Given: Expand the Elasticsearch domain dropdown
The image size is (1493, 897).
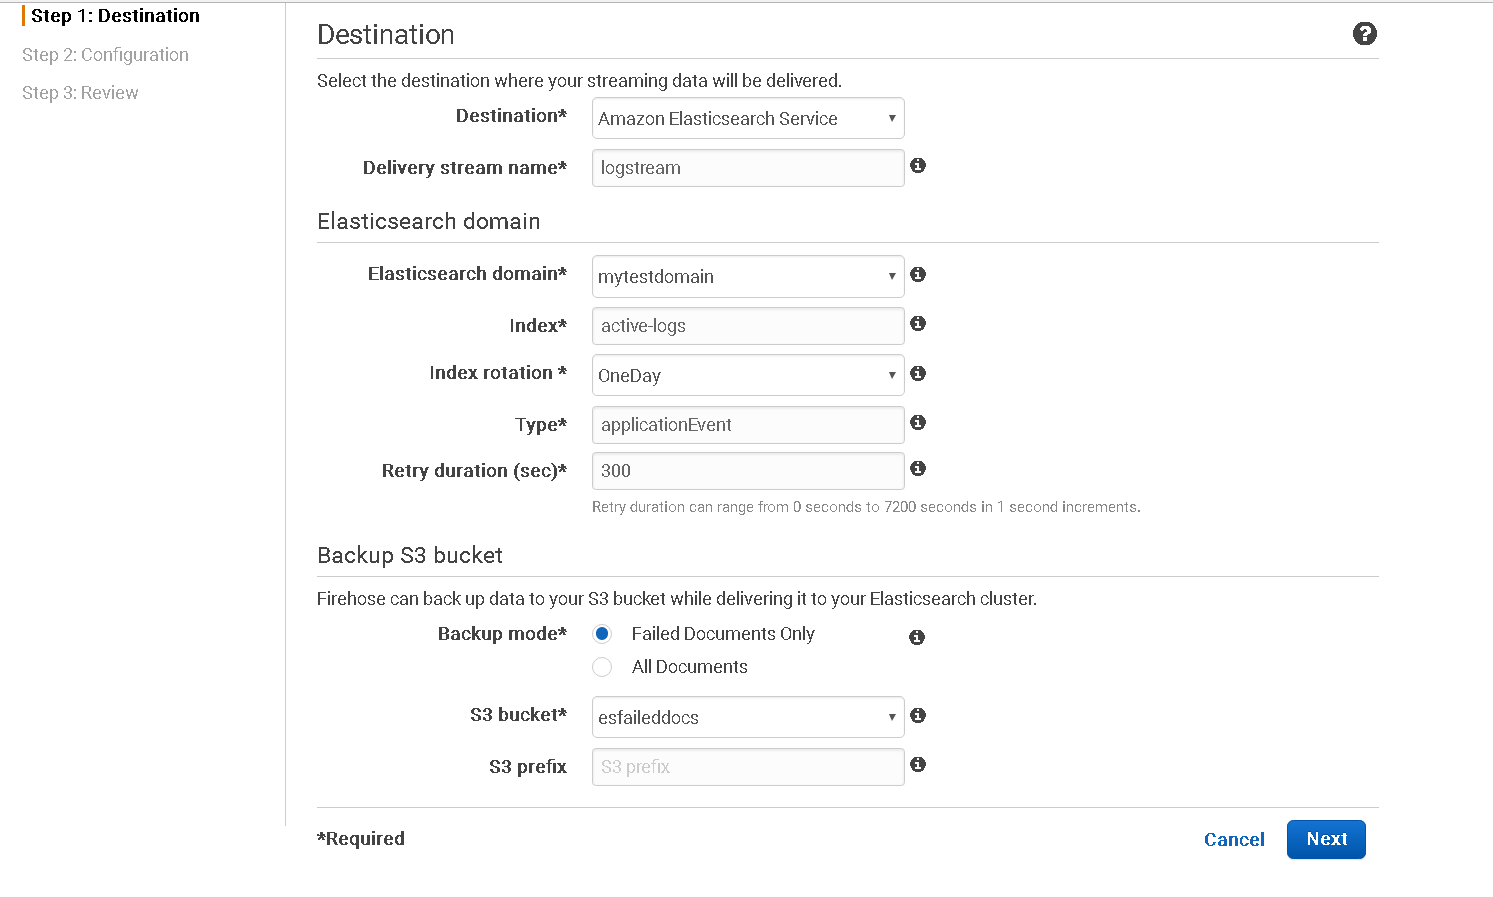Looking at the screenshot, I should 747,277.
